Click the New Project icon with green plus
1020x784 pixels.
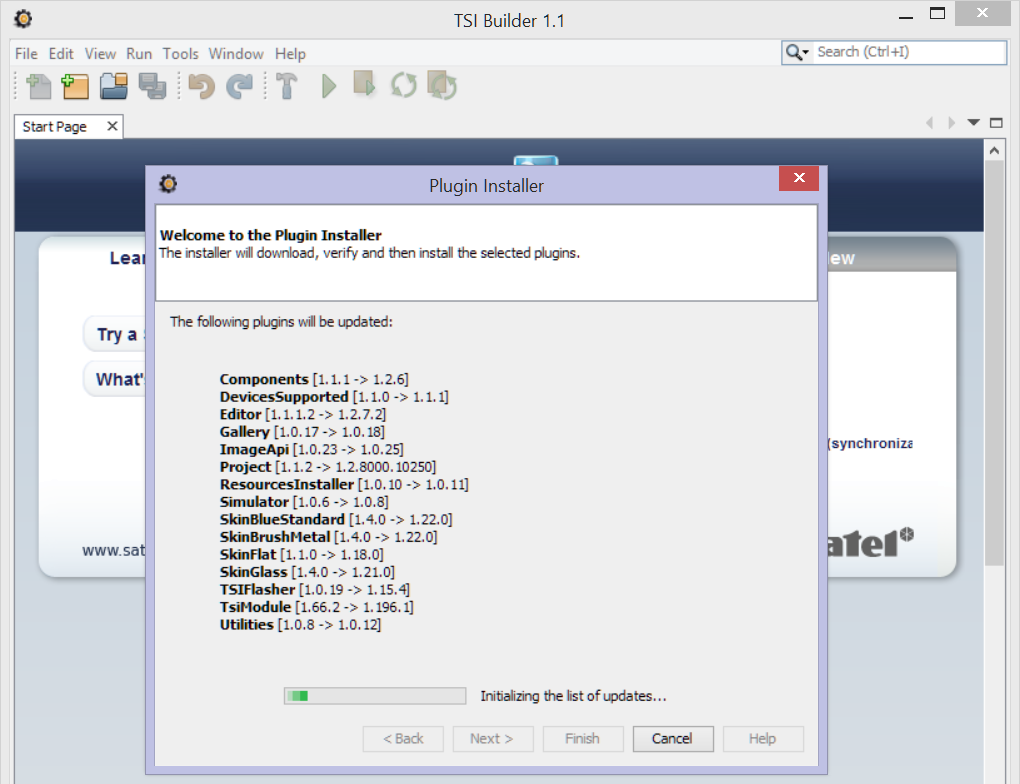(75, 86)
